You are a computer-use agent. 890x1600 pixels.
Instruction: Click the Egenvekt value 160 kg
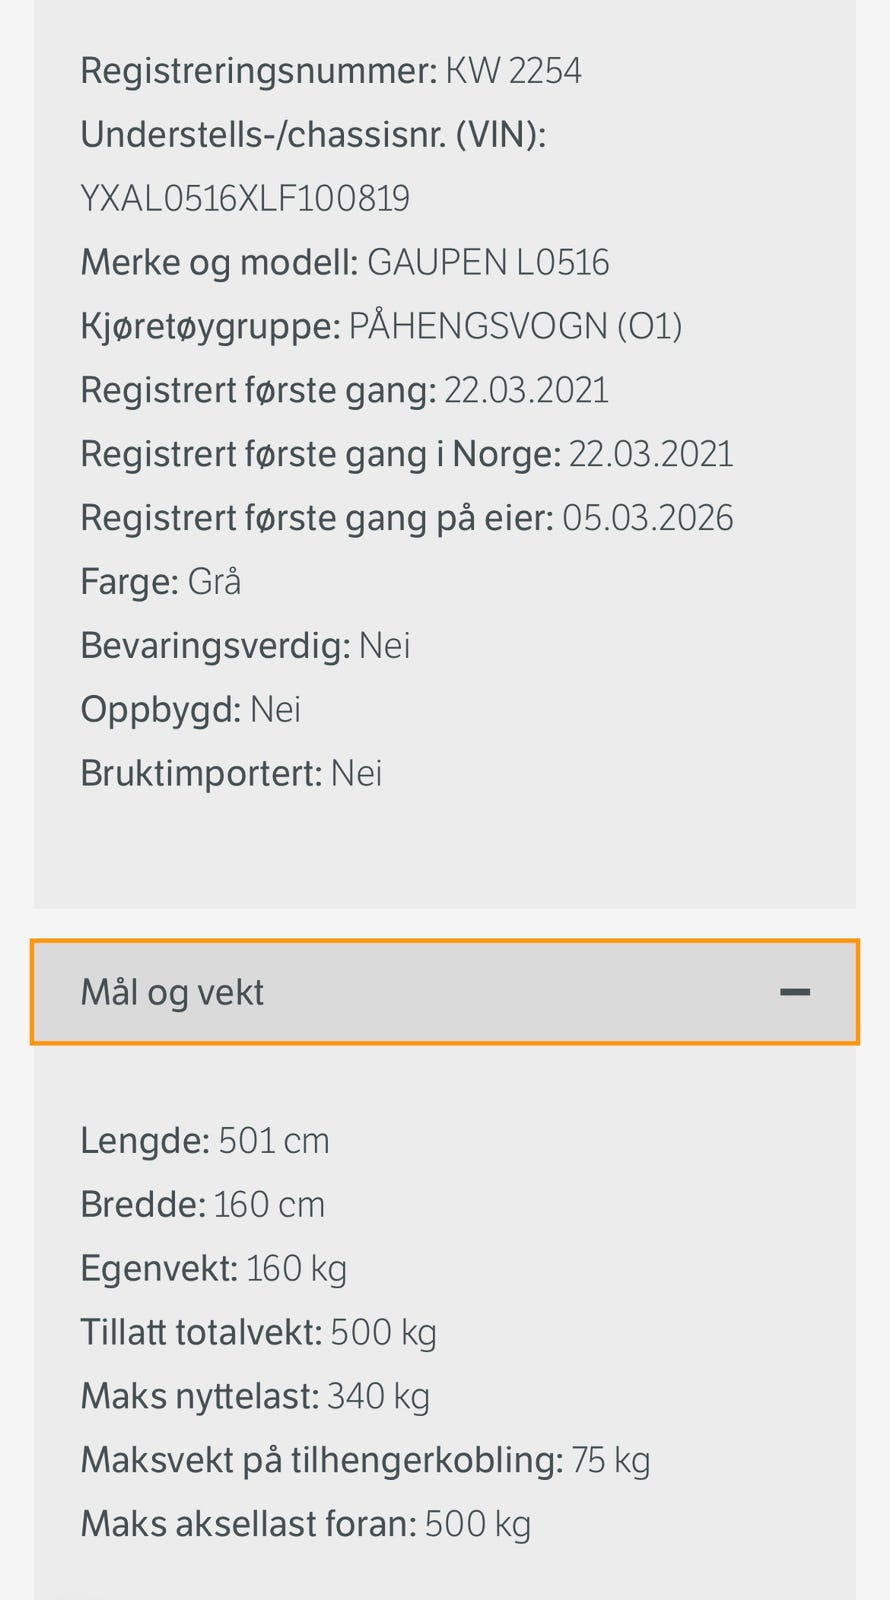(296, 1269)
